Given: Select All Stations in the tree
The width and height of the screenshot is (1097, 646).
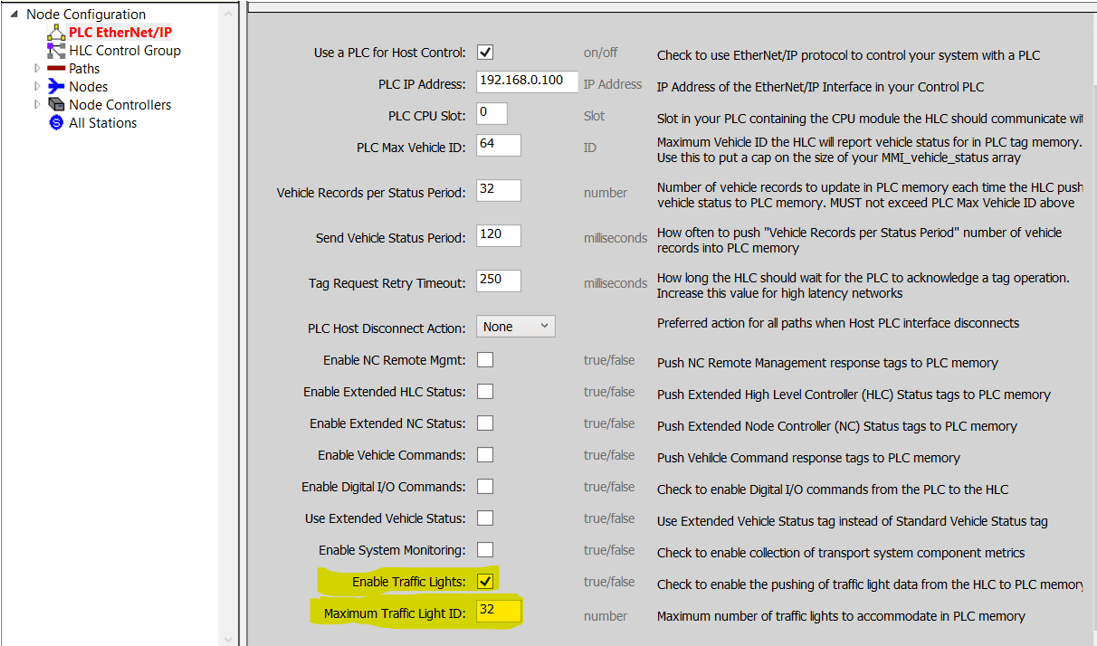Looking at the screenshot, I should tap(102, 123).
